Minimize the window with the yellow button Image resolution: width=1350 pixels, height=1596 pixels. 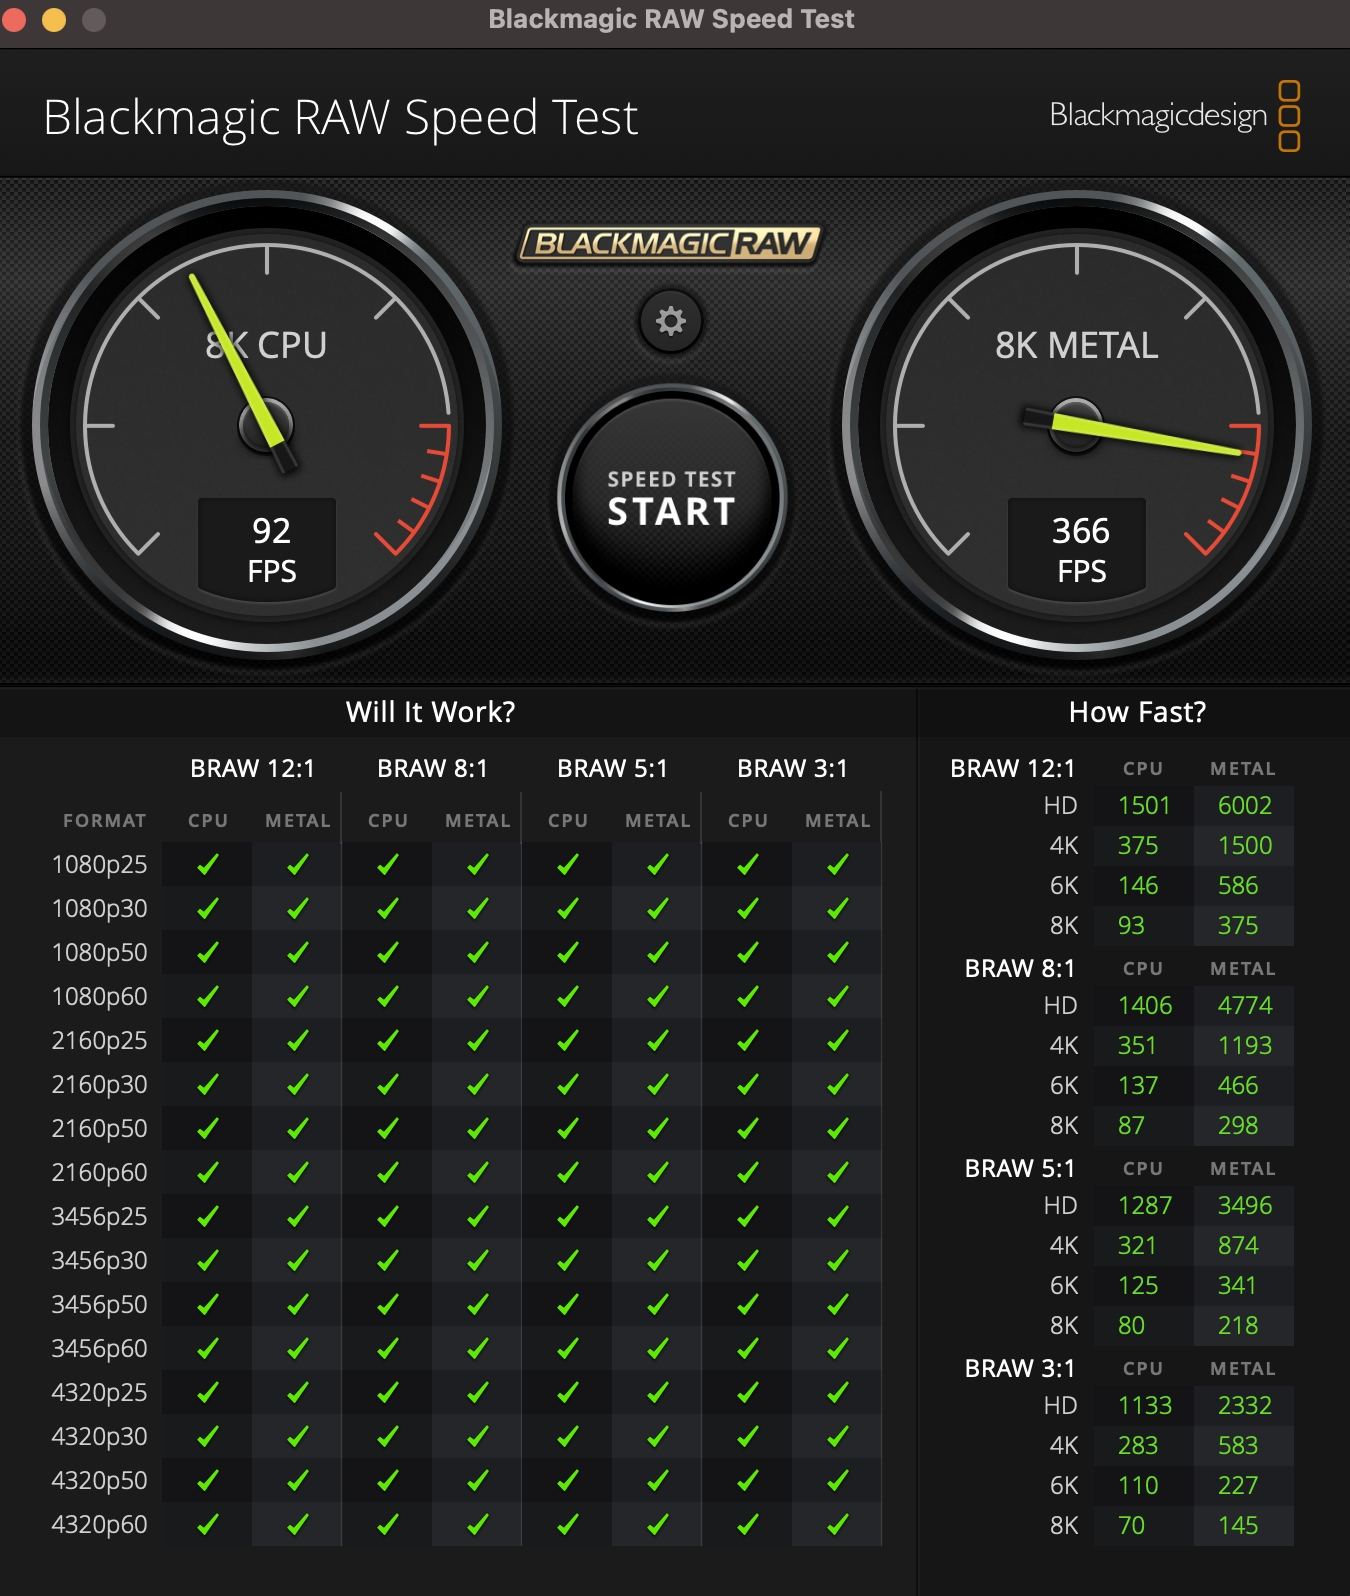(x=54, y=19)
